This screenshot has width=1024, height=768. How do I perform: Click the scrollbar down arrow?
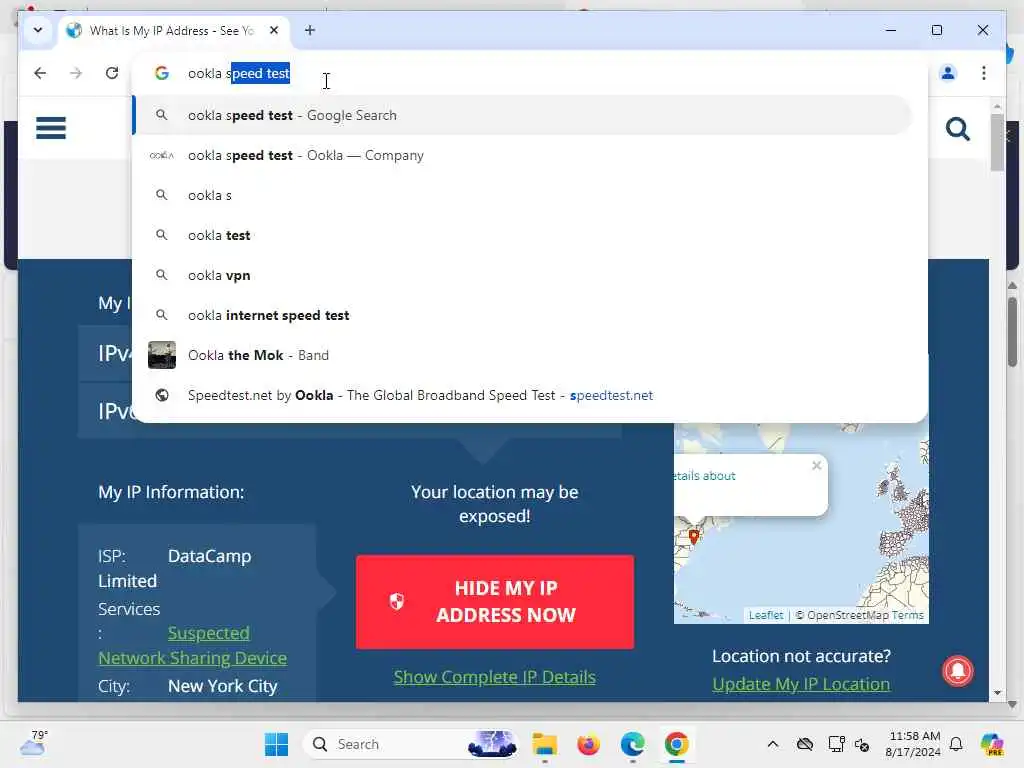point(997,693)
